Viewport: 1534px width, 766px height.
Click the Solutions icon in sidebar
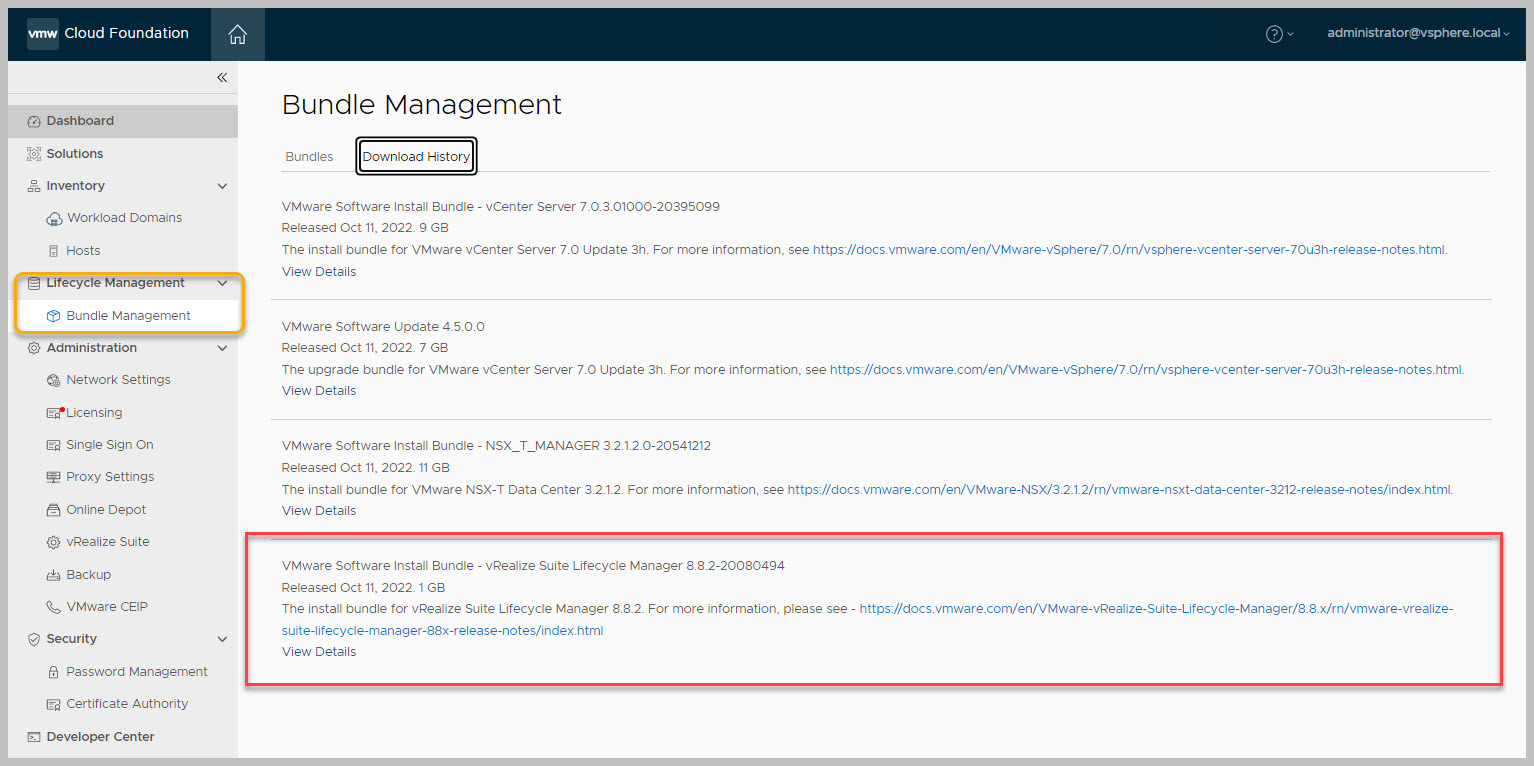(33, 154)
